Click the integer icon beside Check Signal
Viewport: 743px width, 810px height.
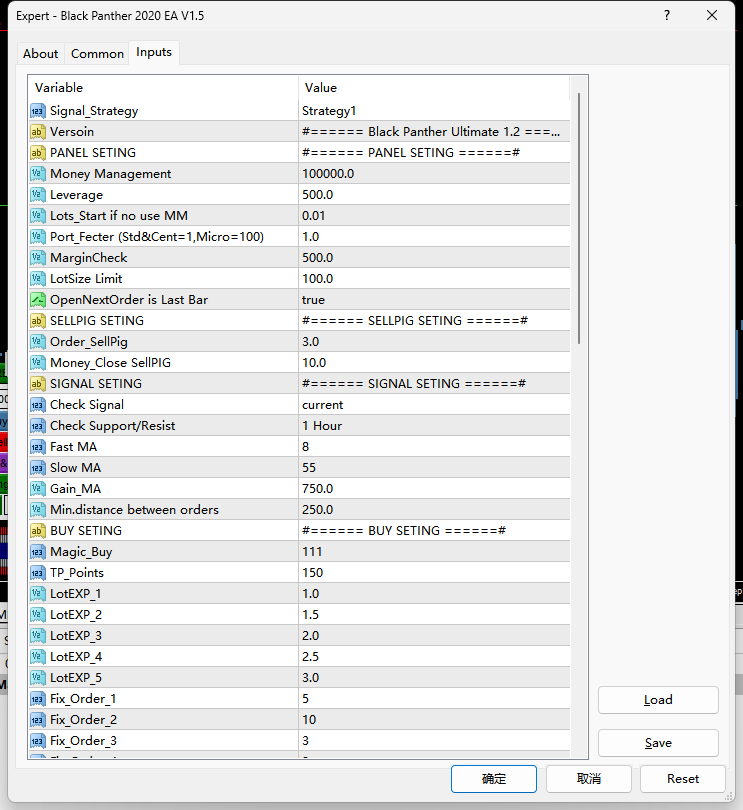37,405
